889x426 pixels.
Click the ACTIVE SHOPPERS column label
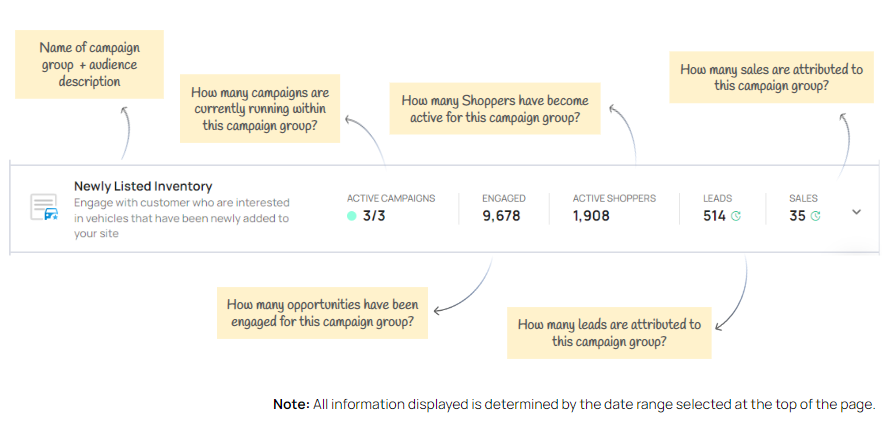[614, 199]
